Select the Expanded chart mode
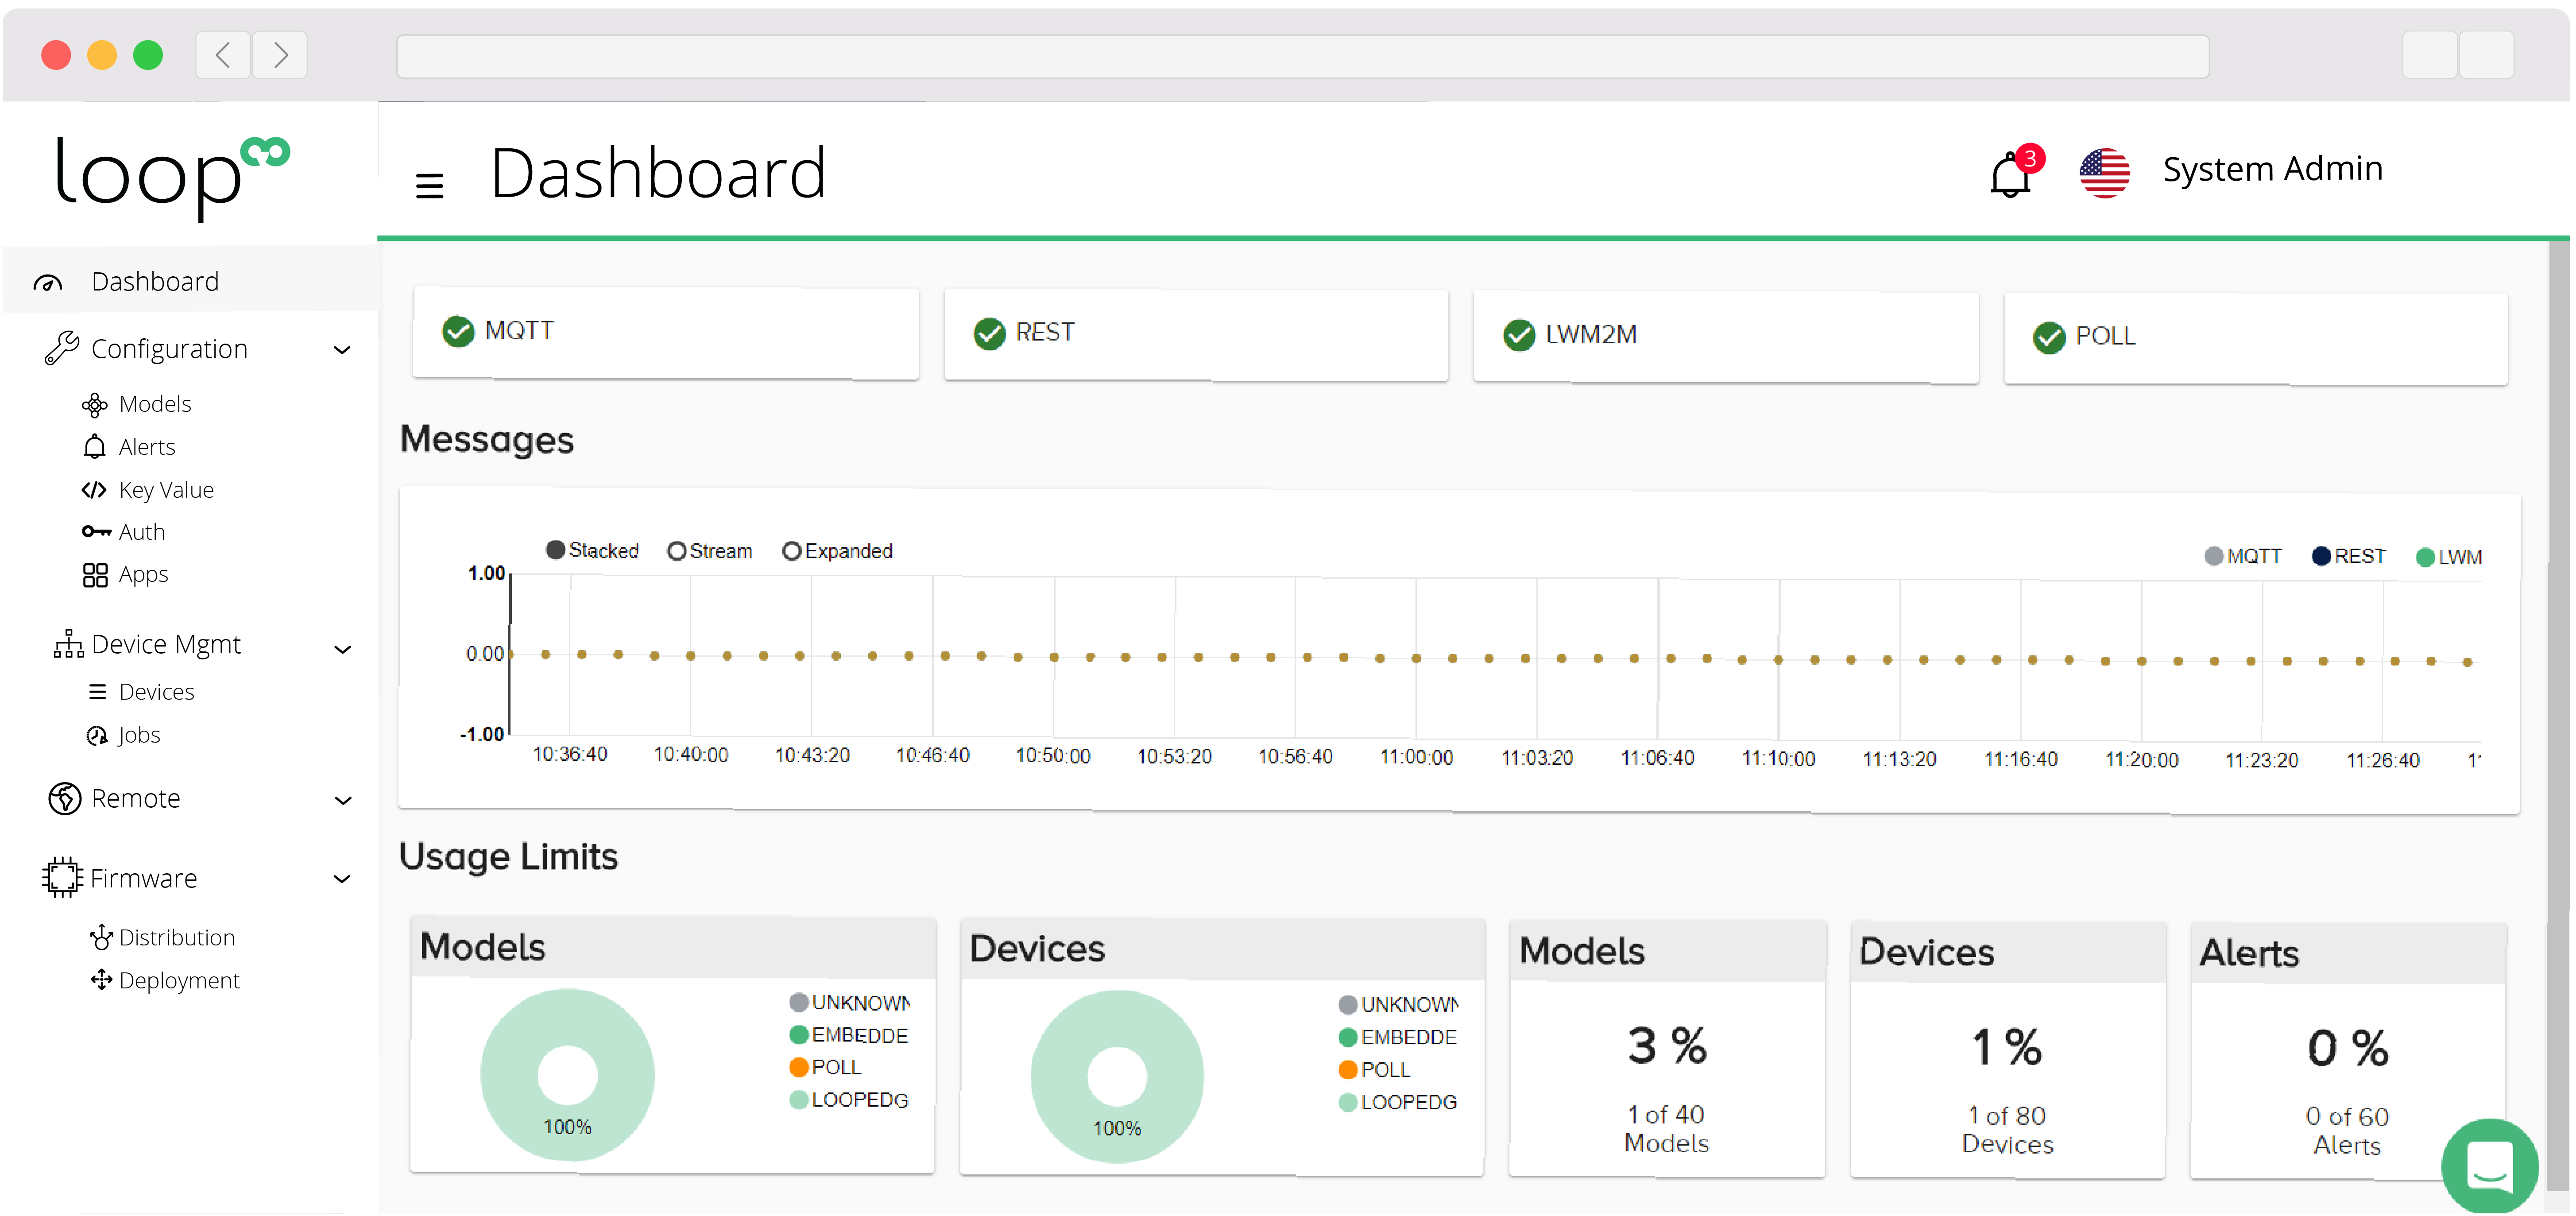The image size is (2576, 1216). tap(837, 551)
